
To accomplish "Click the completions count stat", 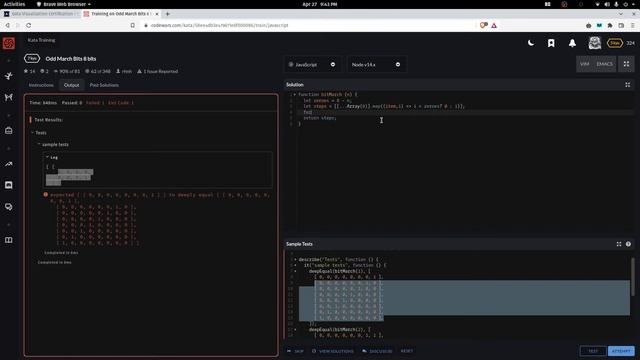I will (98, 71).
